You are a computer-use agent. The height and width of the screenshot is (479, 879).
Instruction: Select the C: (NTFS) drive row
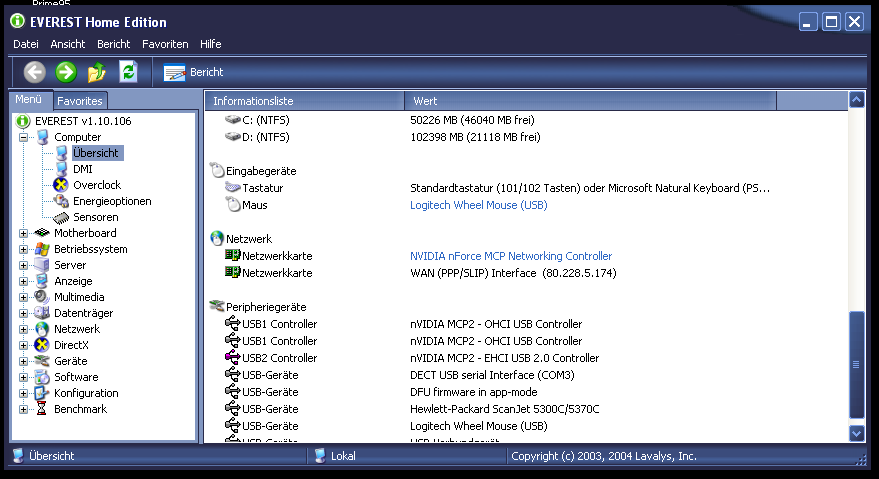526,120
